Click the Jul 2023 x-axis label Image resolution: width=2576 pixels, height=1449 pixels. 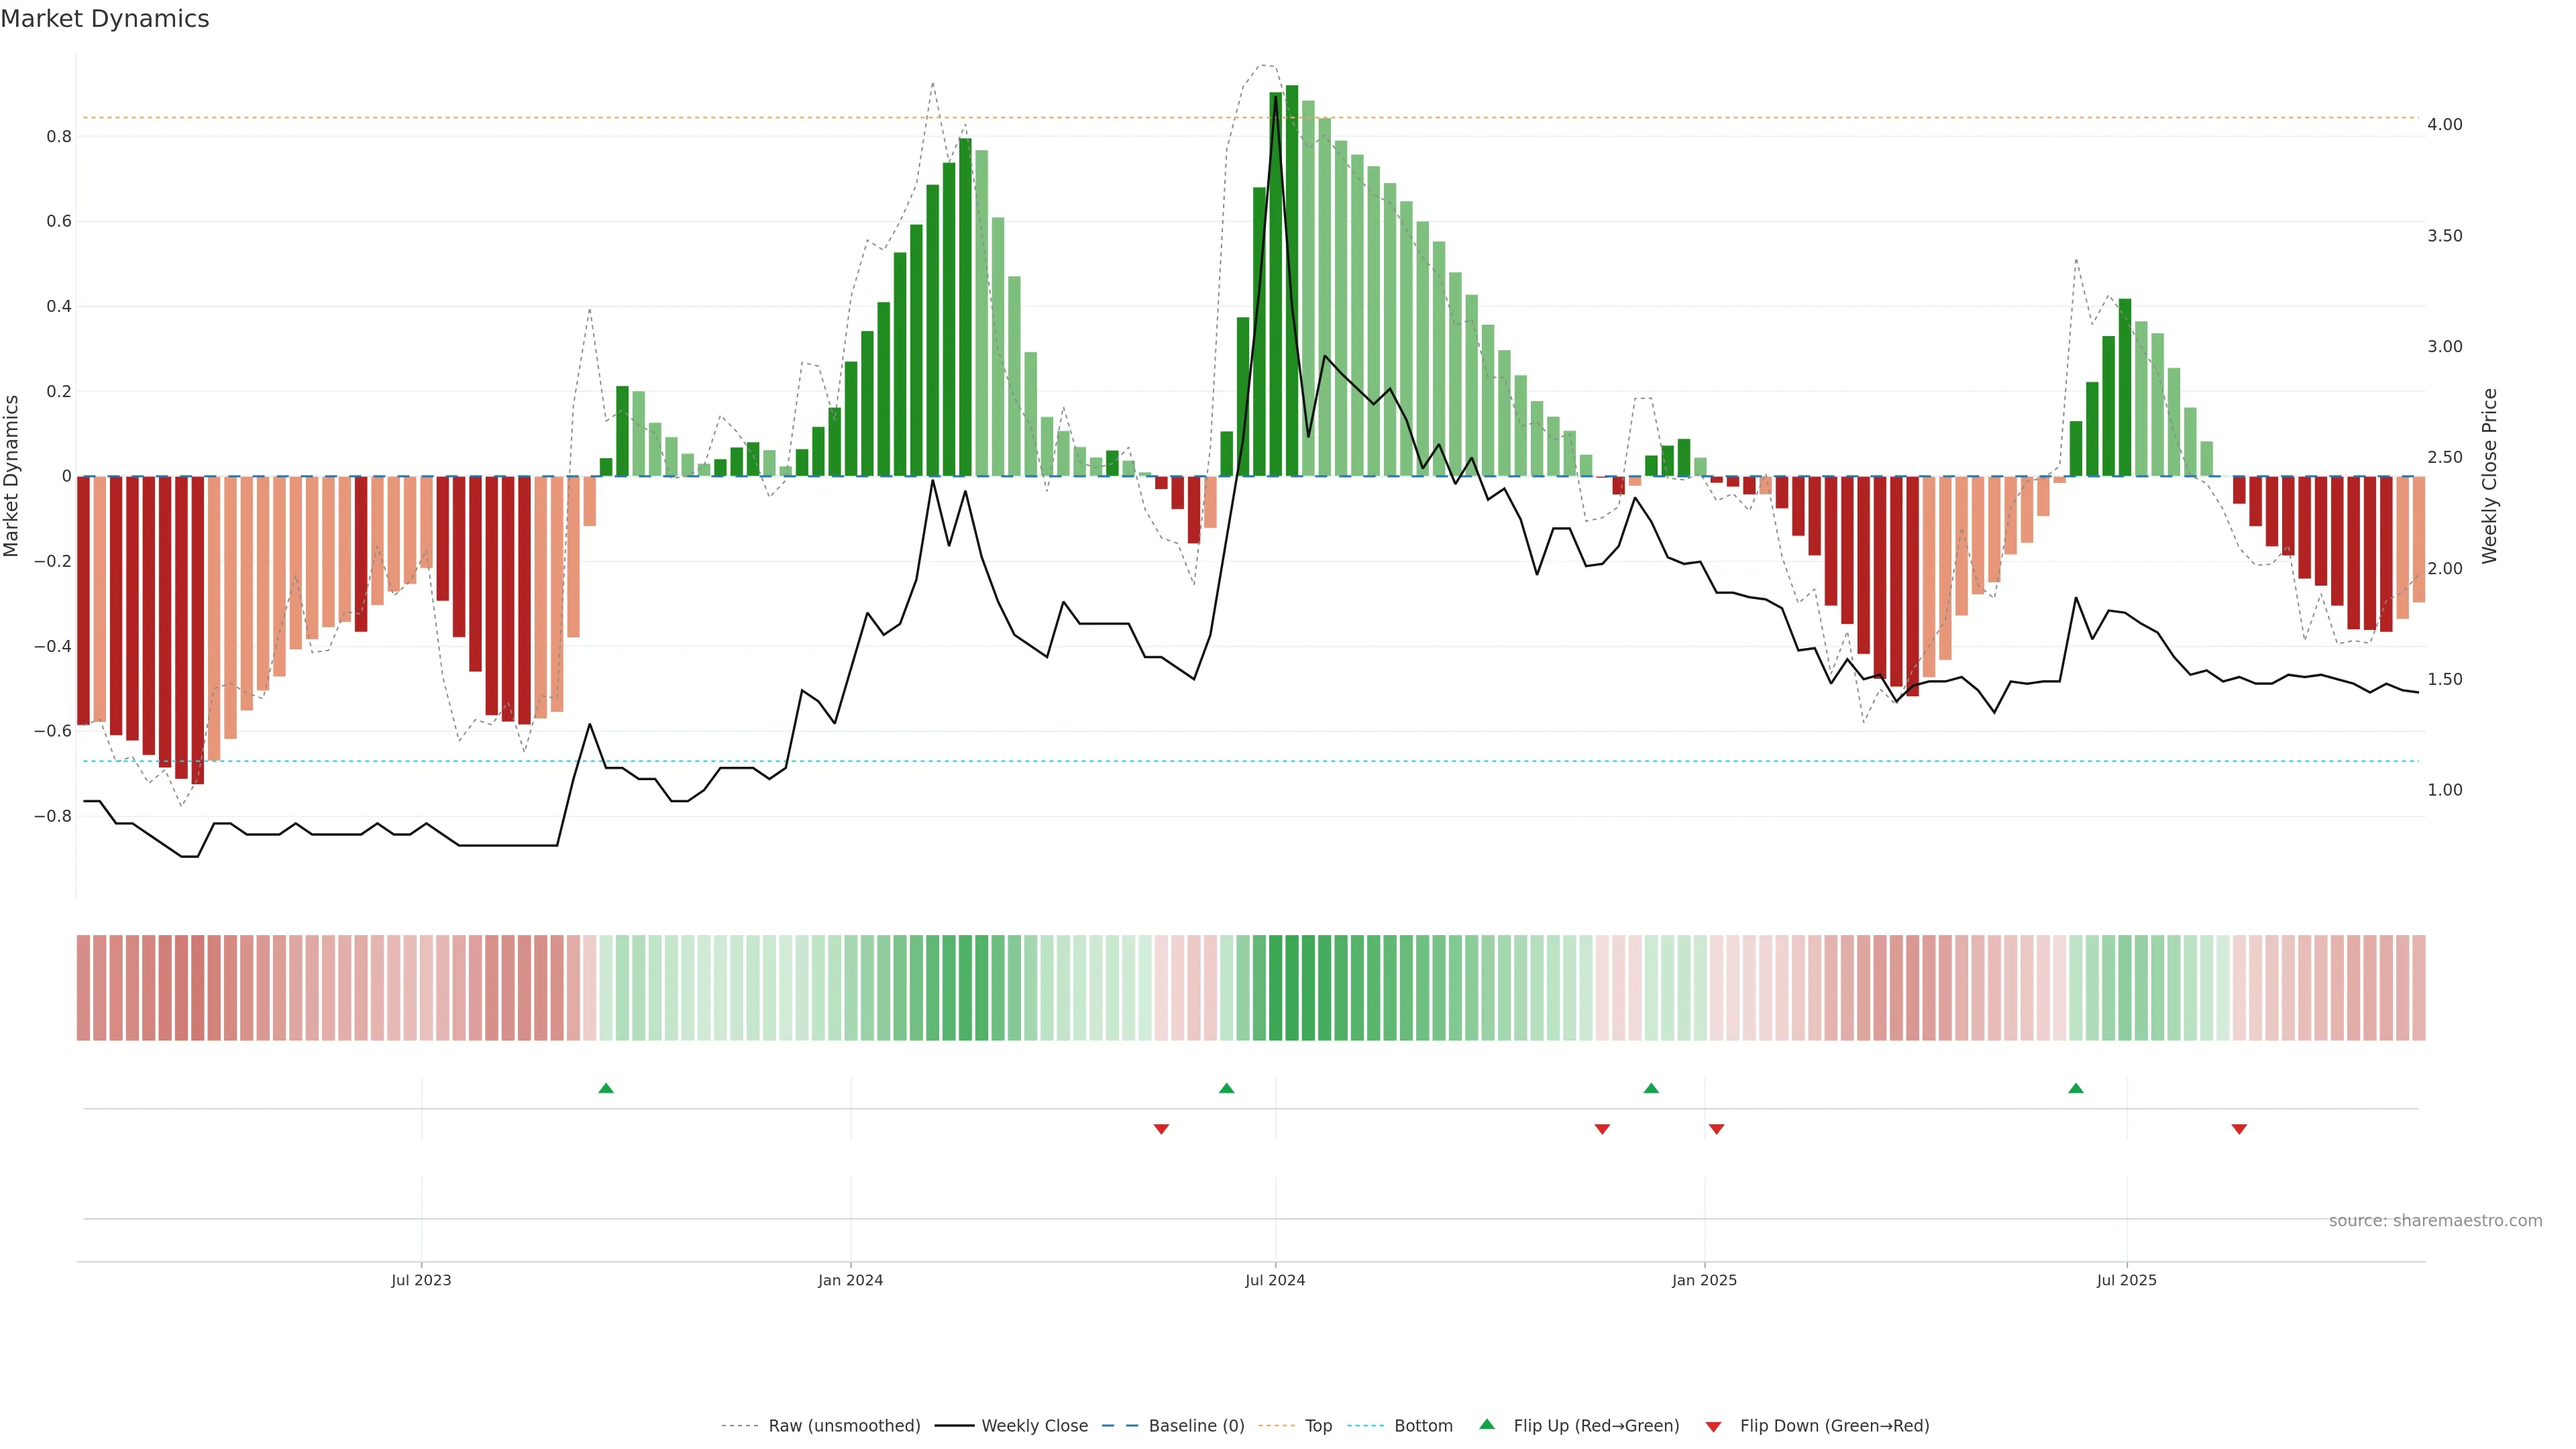coord(421,1280)
